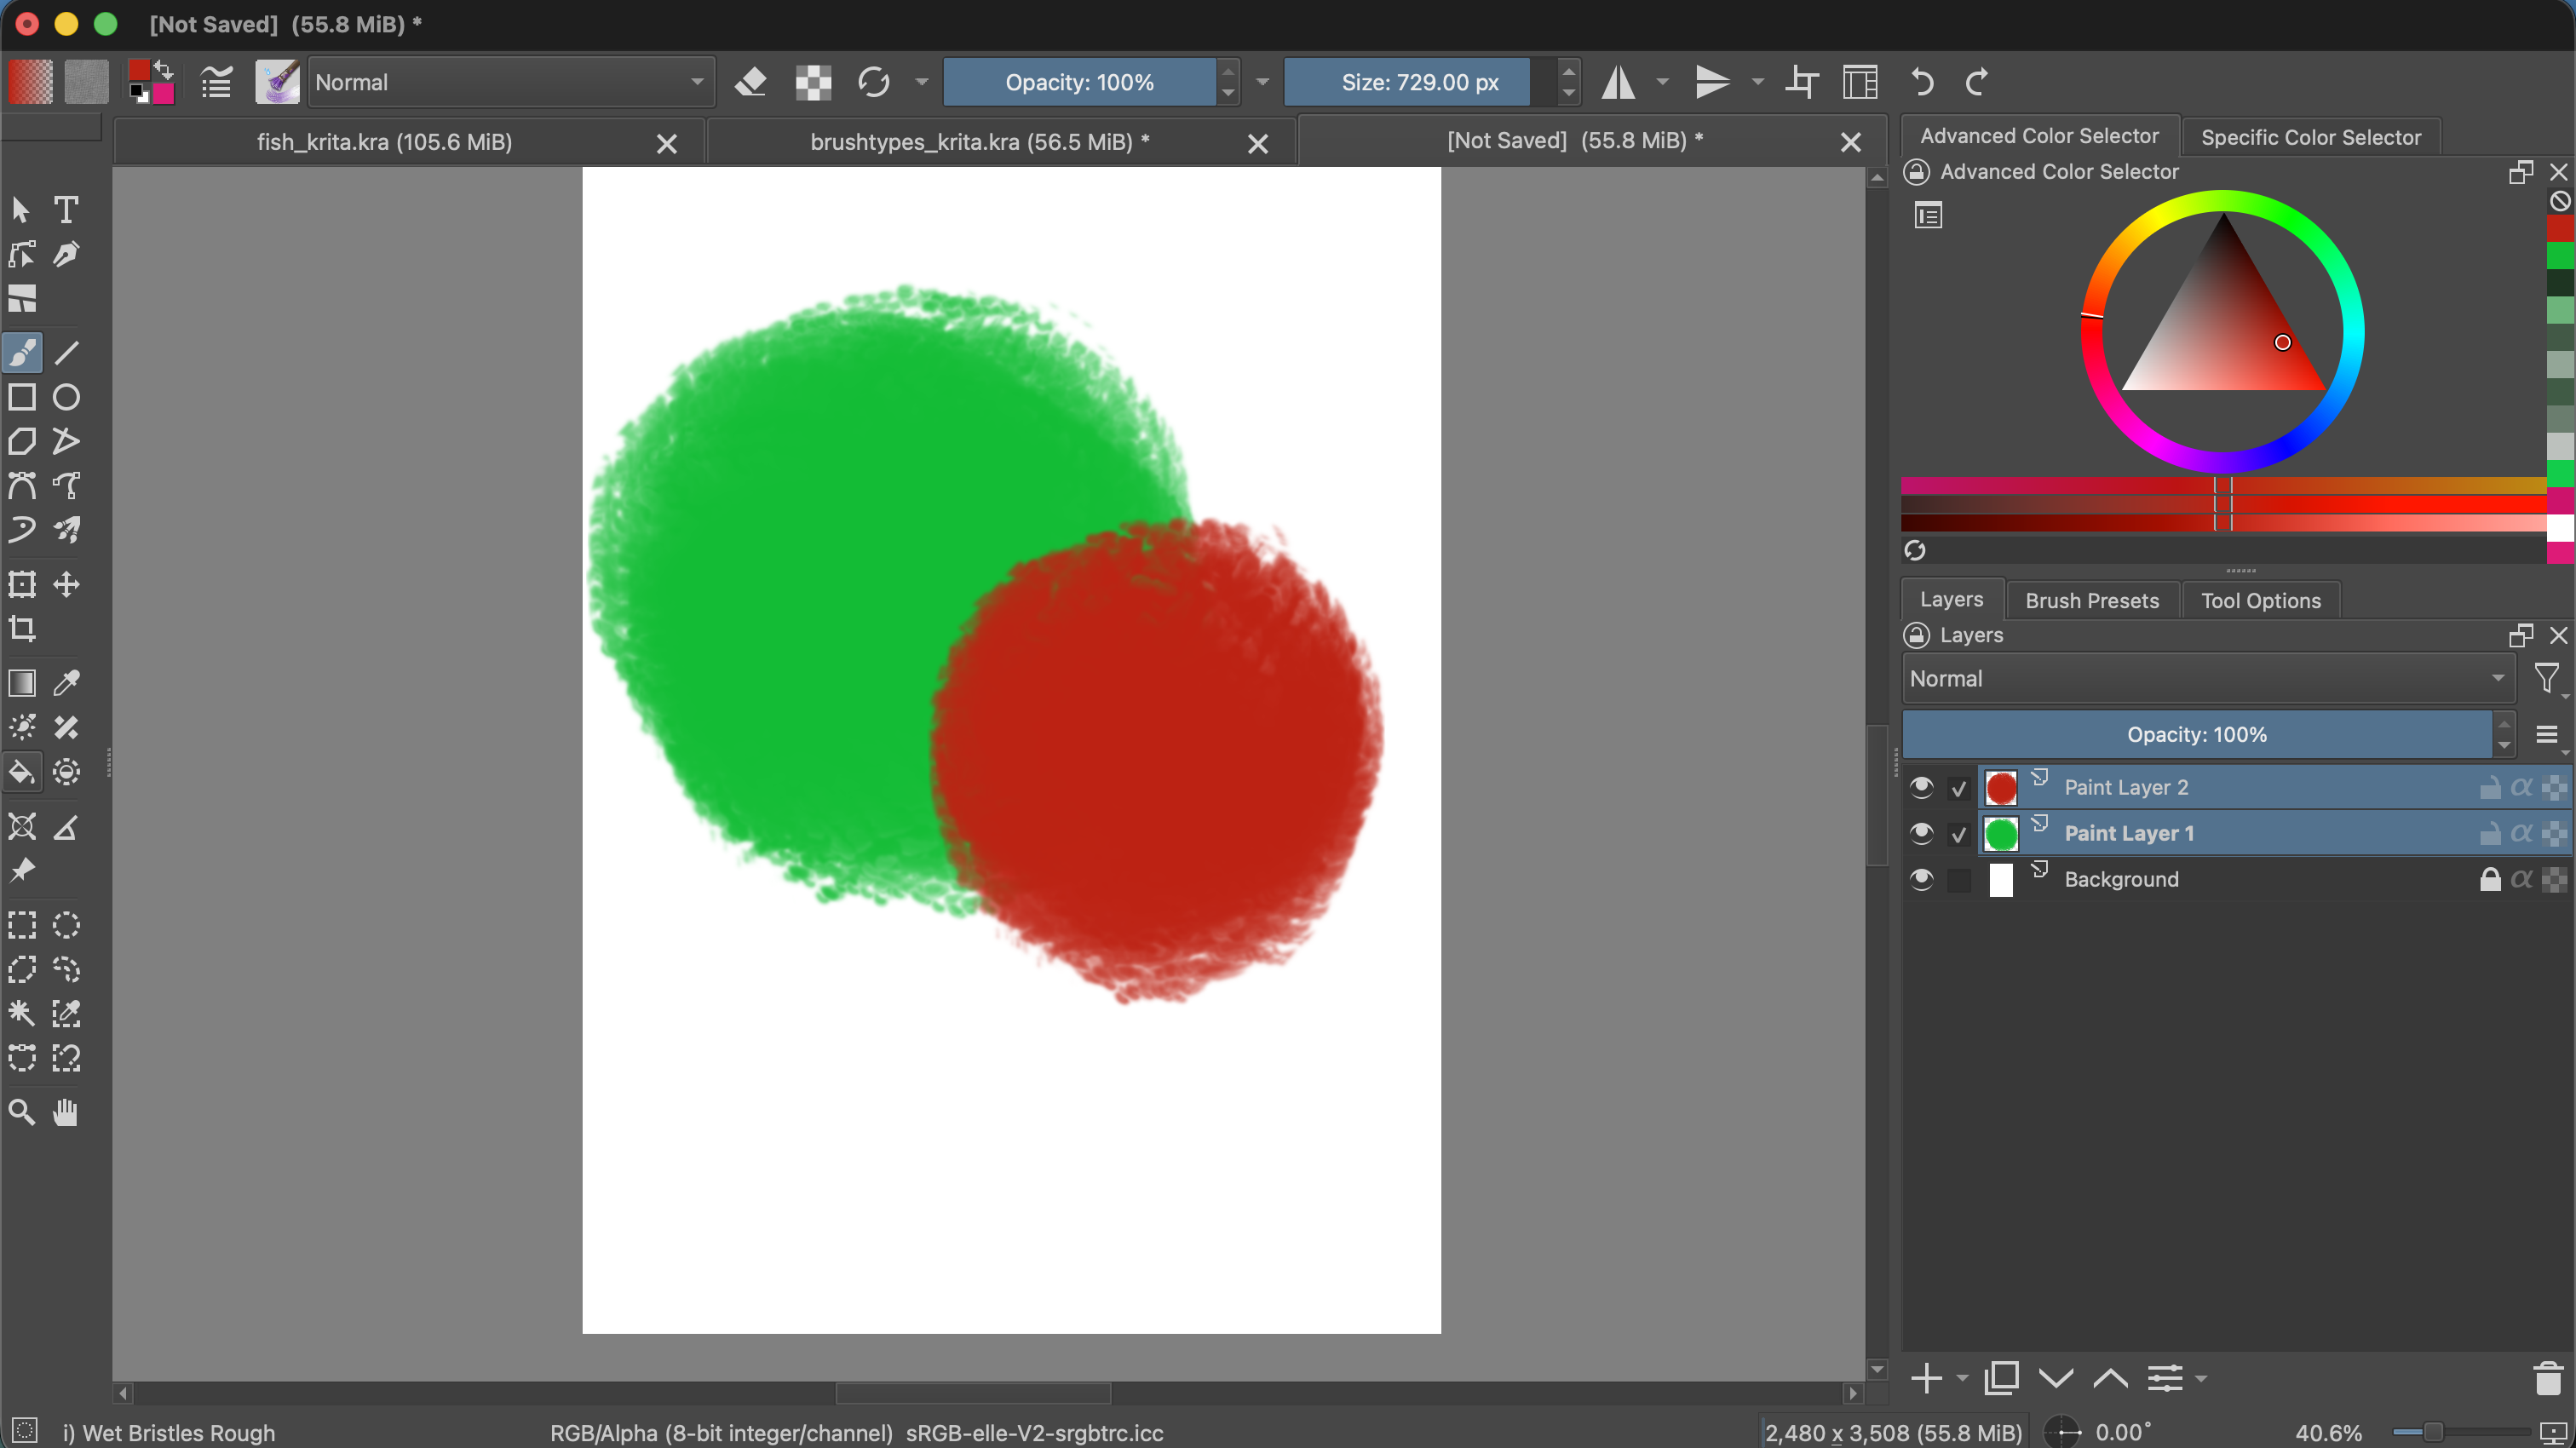Toggle Paint Layer 2 lock
Viewport: 2576px width, 1448px height.
(x=2489, y=788)
